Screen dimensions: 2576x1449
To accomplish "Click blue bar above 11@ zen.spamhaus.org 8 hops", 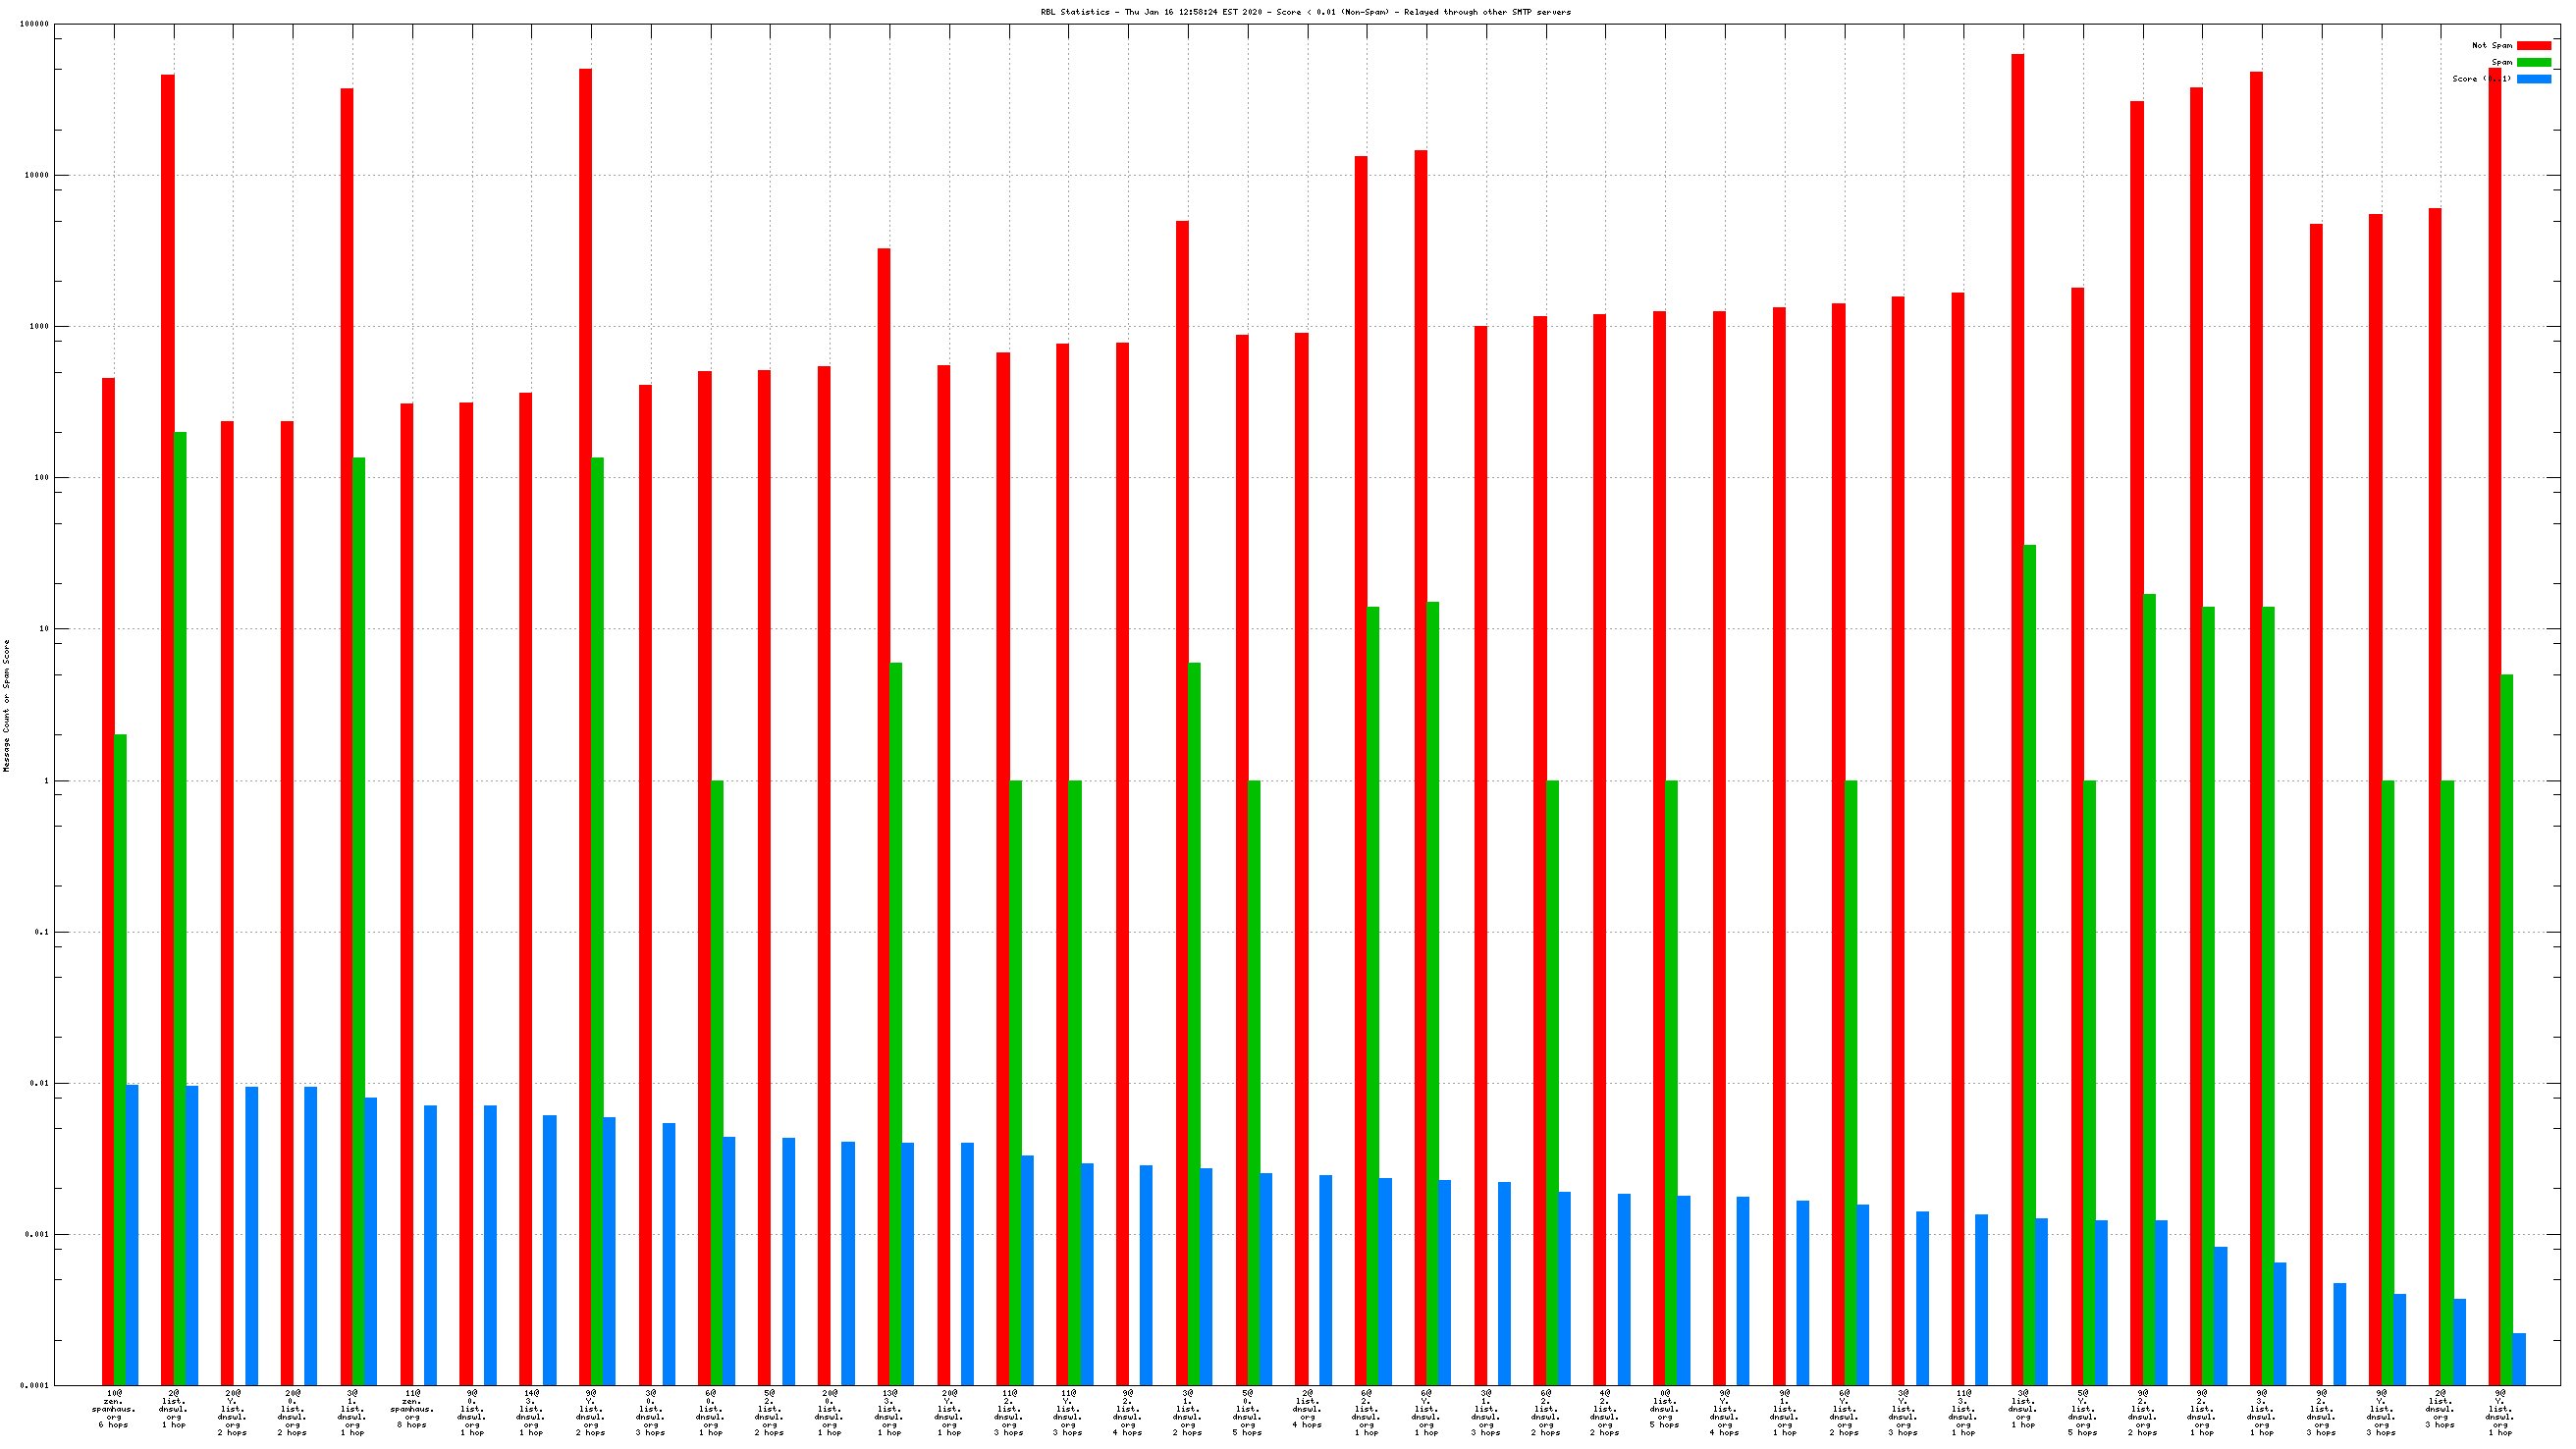I will point(430,1245).
